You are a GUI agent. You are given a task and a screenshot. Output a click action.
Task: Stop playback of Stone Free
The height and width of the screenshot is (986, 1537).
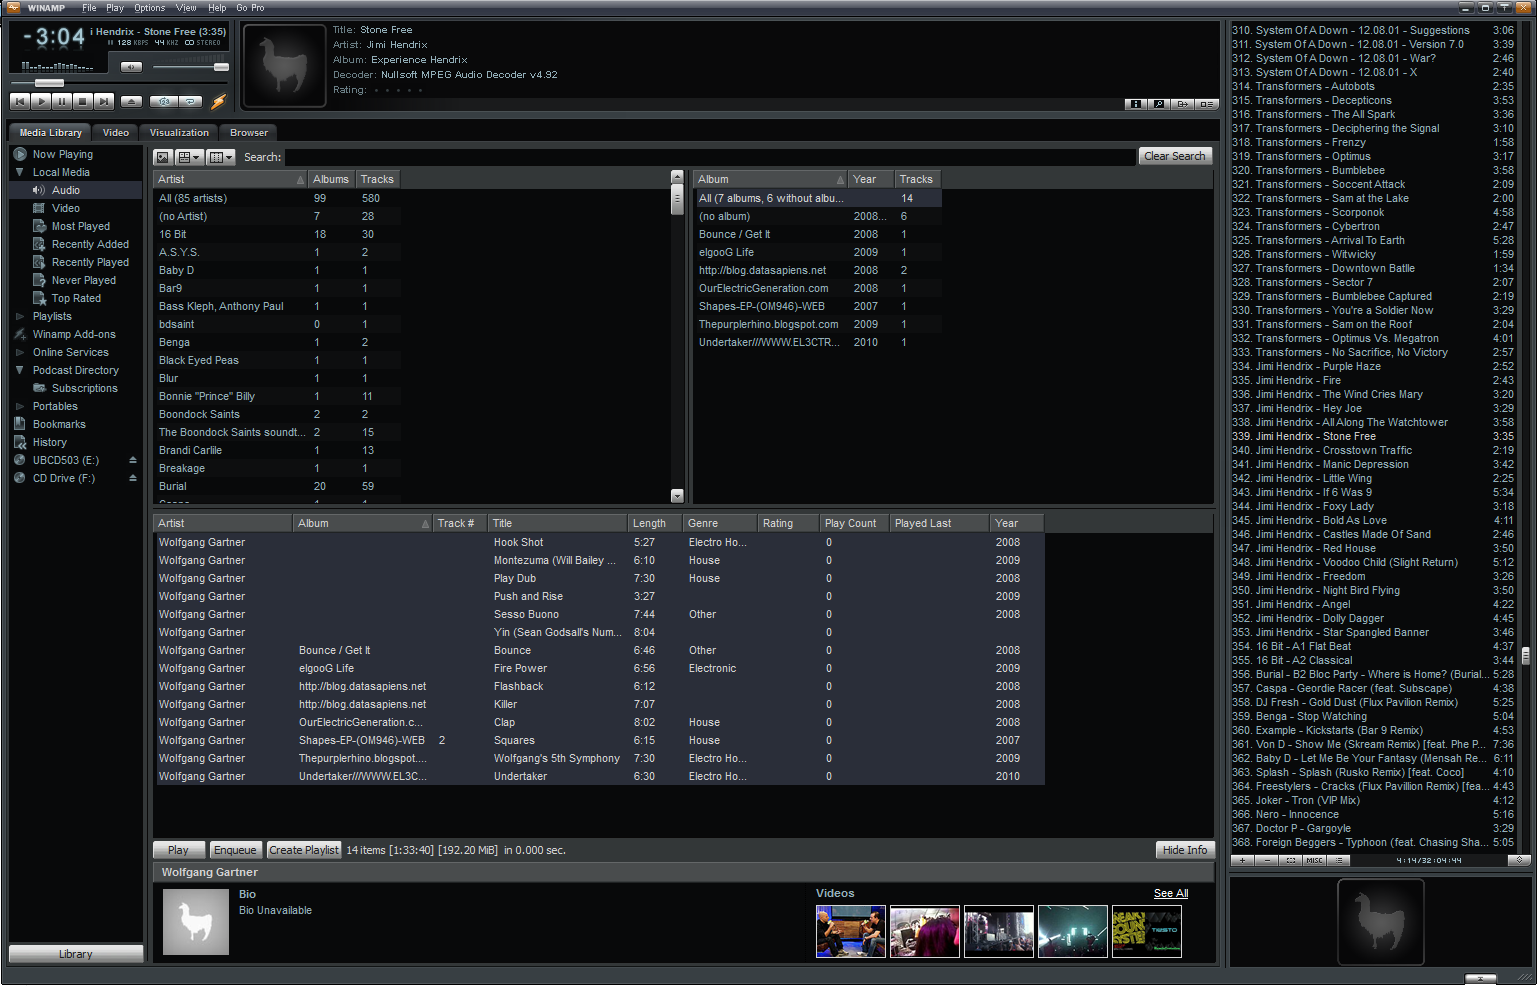(83, 101)
